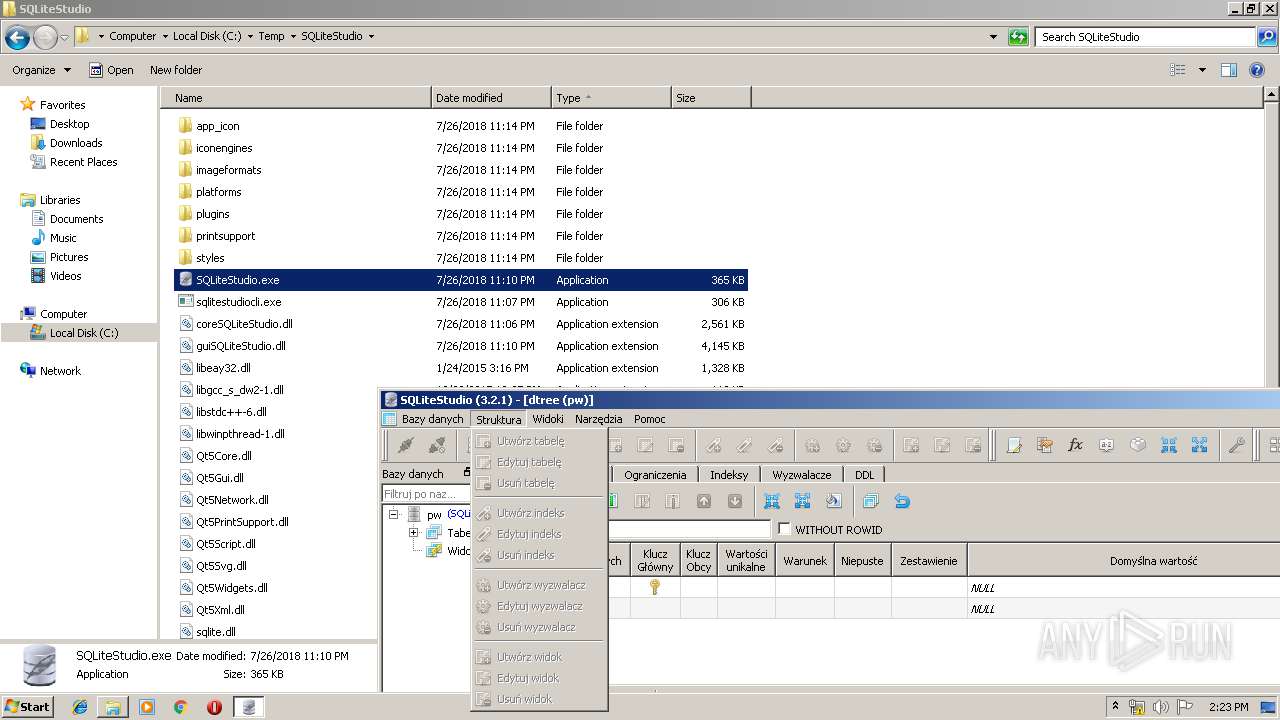Open the Organize dropdown in Explorer
The height and width of the screenshot is (720, 1280).
tap(41, 70)
